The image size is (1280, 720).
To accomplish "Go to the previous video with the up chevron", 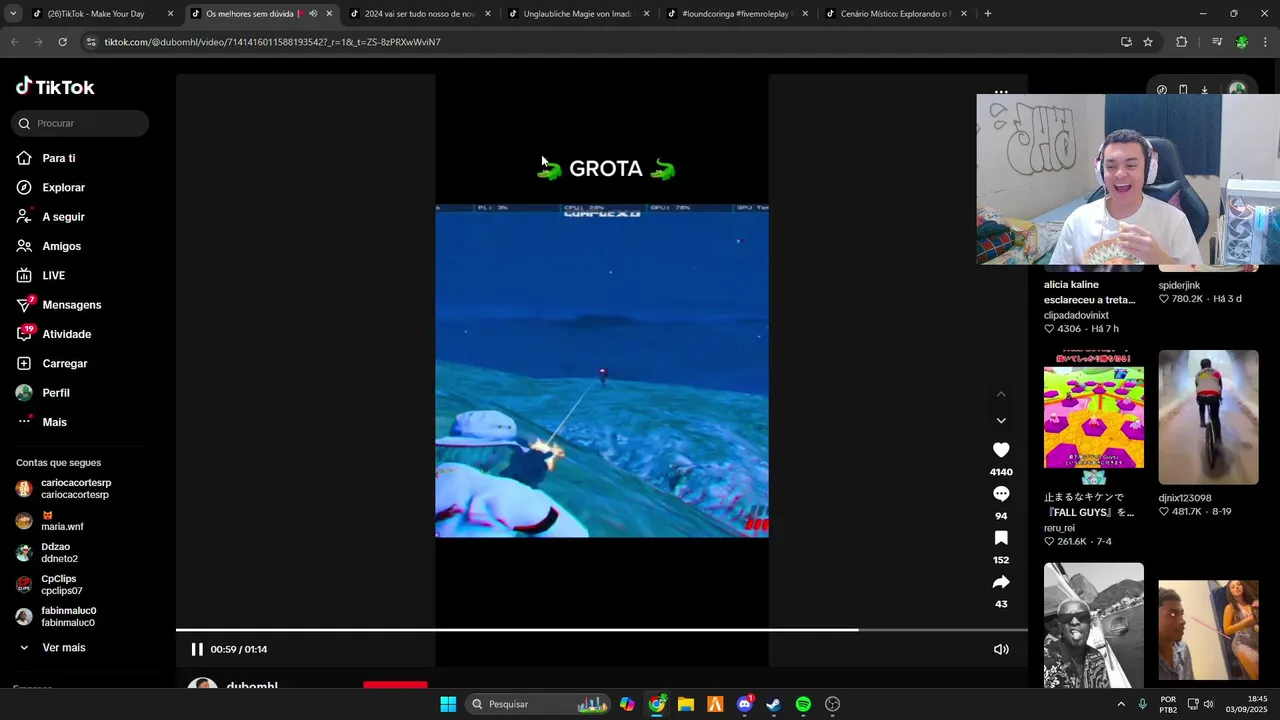I will point(1001,394).
